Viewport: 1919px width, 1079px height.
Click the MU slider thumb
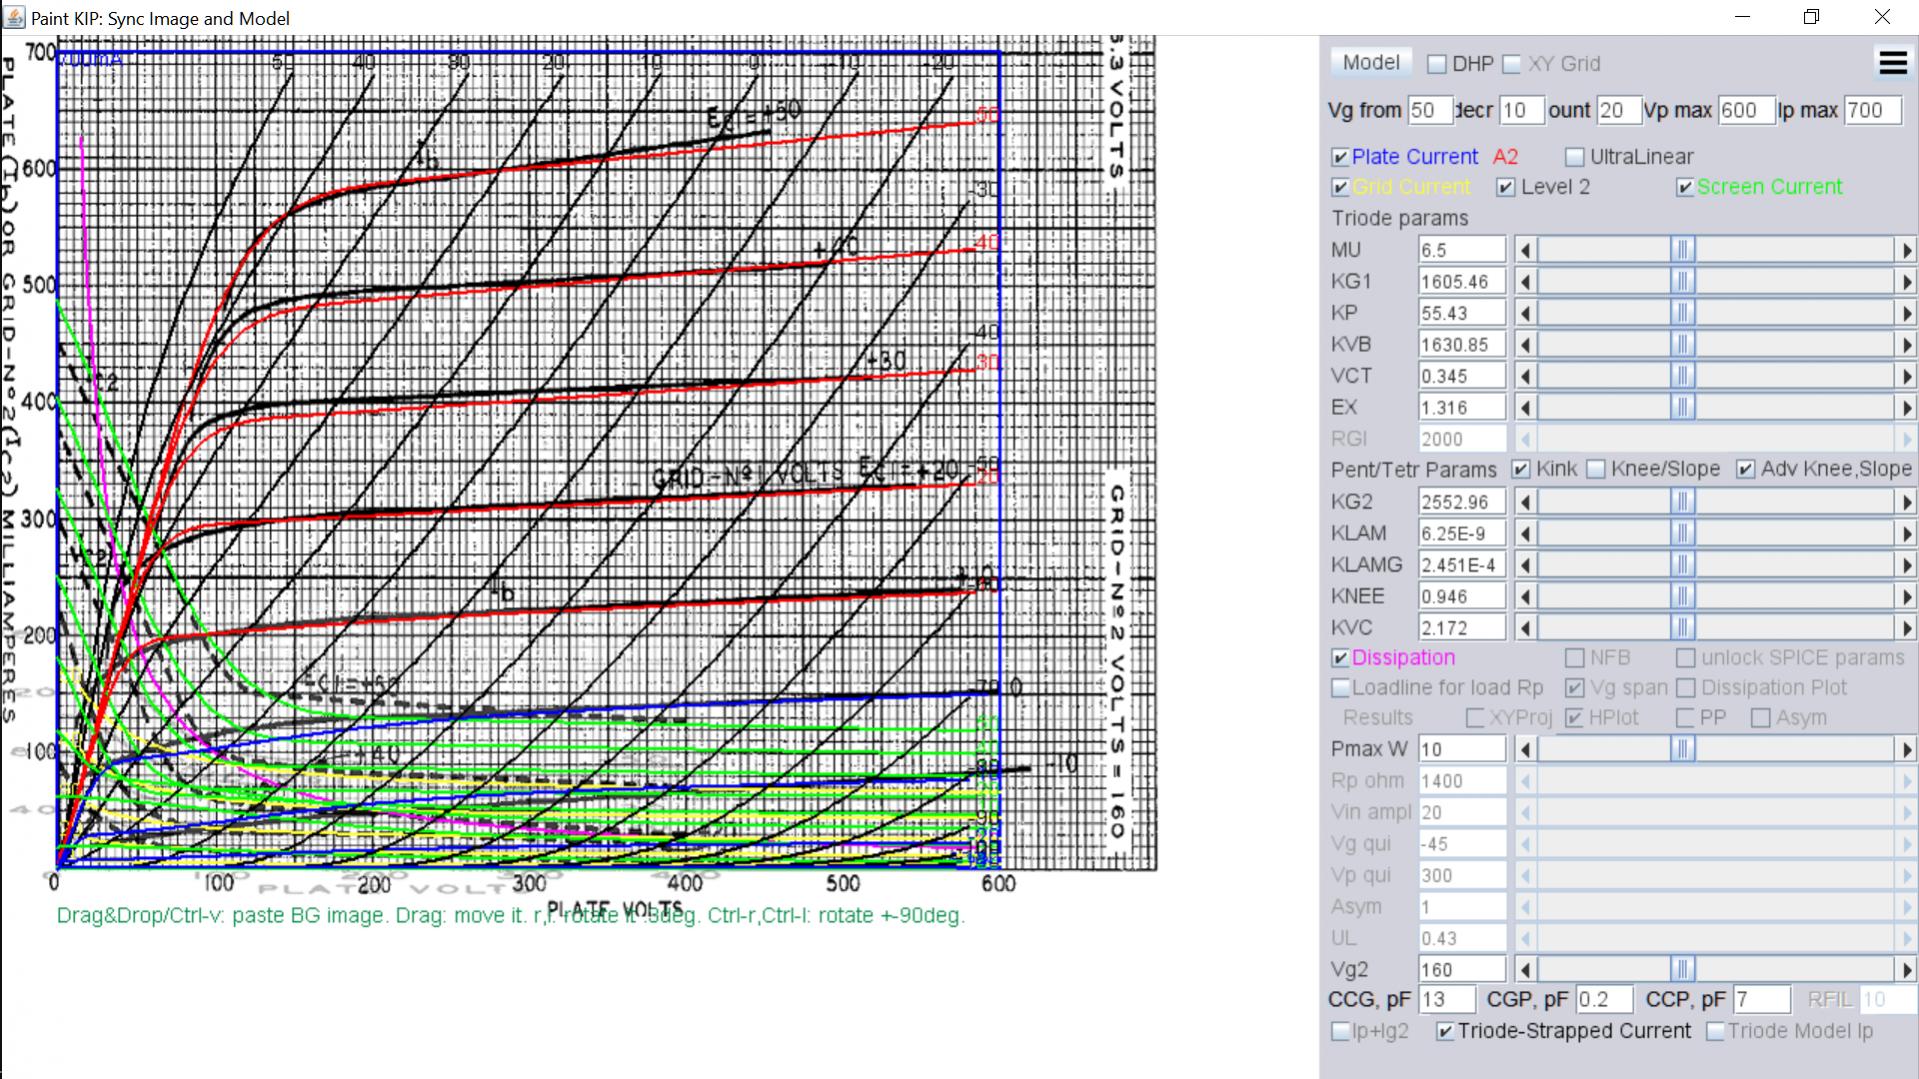click(x=1682, y=250)
